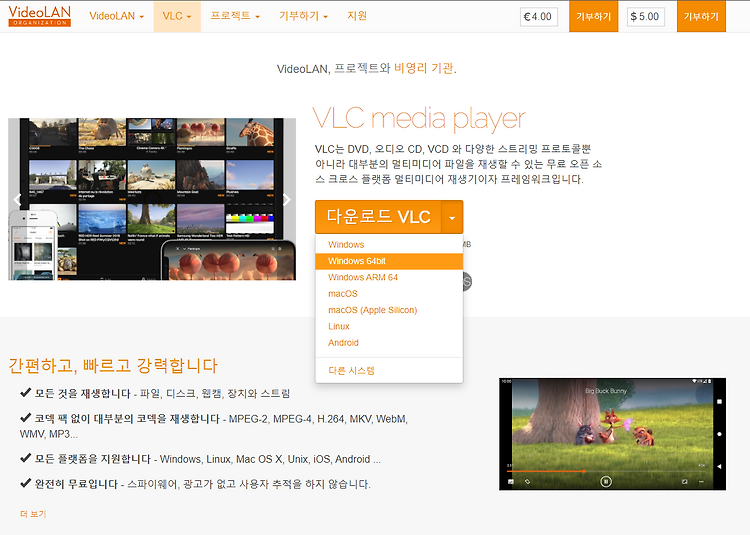Open the VideoLAN dropdown menu
Viewport: 750px width, 535px height.
click(116, 16)
